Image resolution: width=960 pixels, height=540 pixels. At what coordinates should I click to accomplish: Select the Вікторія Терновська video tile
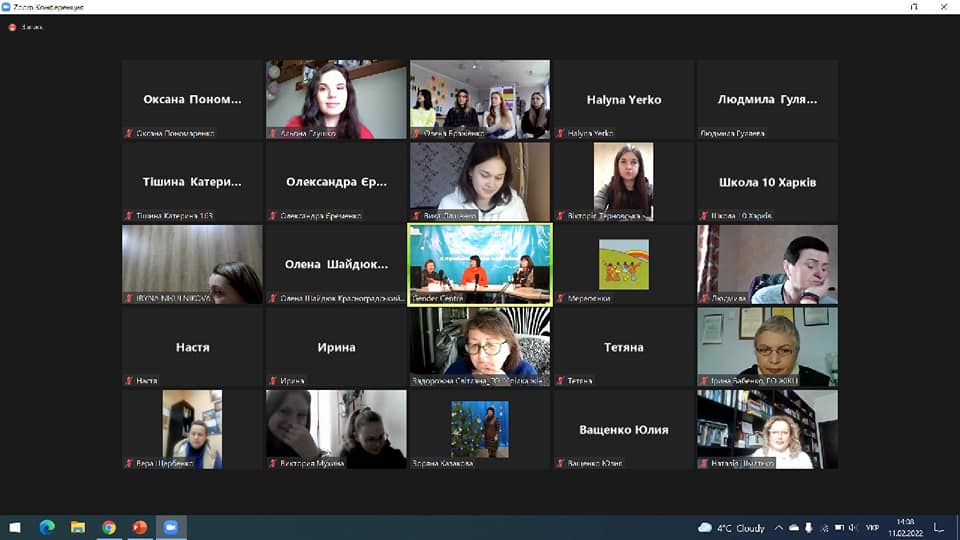coord(624,182)
